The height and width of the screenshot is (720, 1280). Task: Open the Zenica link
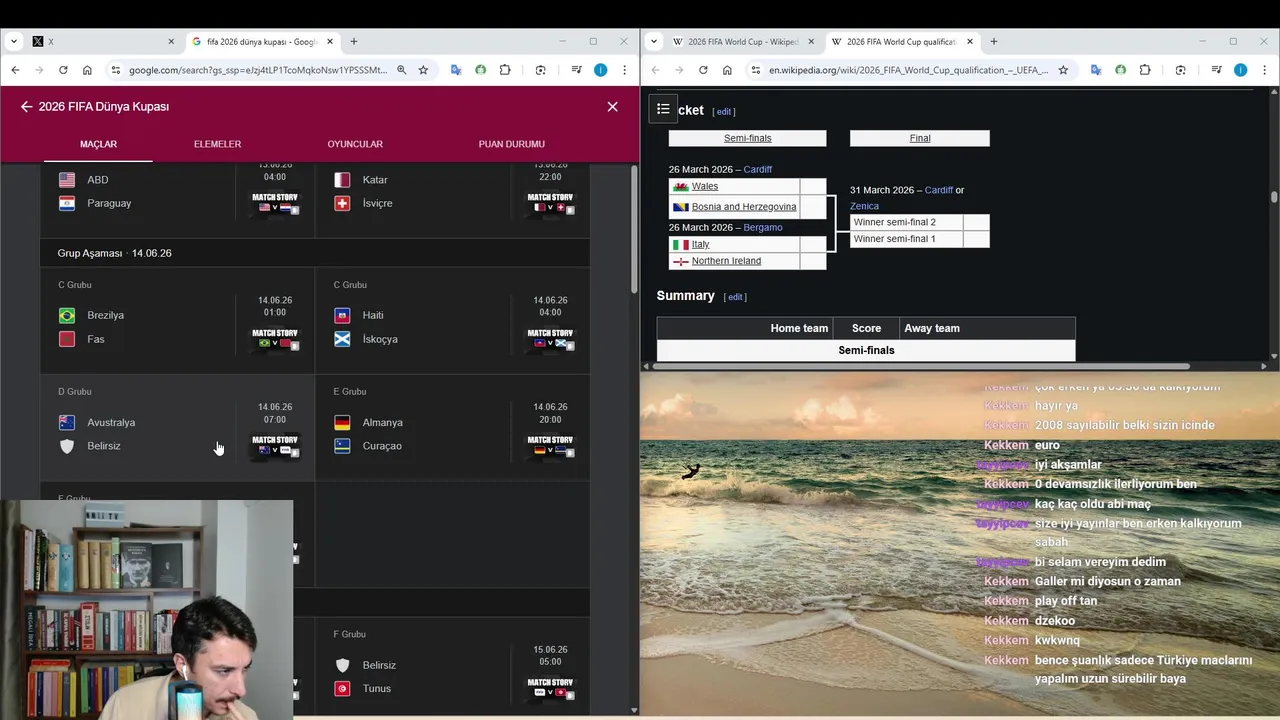(x=864, y=206)
